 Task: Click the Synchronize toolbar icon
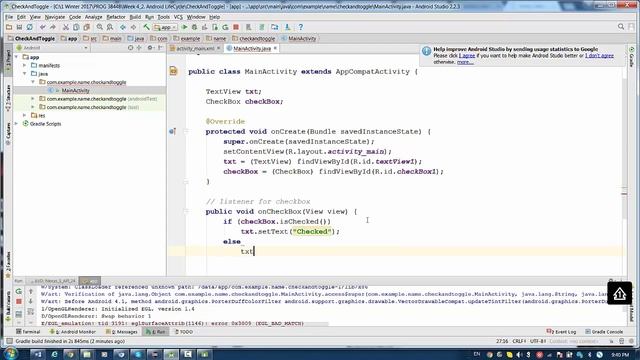click(30, 27)
